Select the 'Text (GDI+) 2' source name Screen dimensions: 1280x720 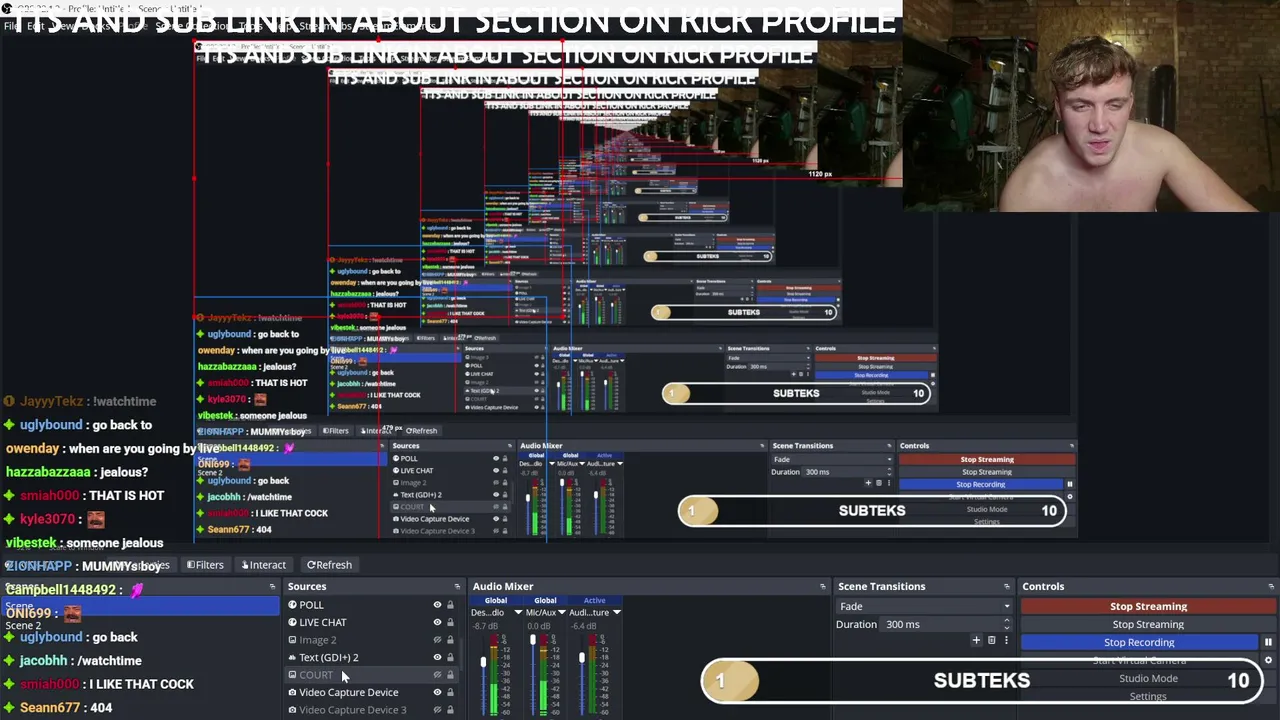[328, 657]
